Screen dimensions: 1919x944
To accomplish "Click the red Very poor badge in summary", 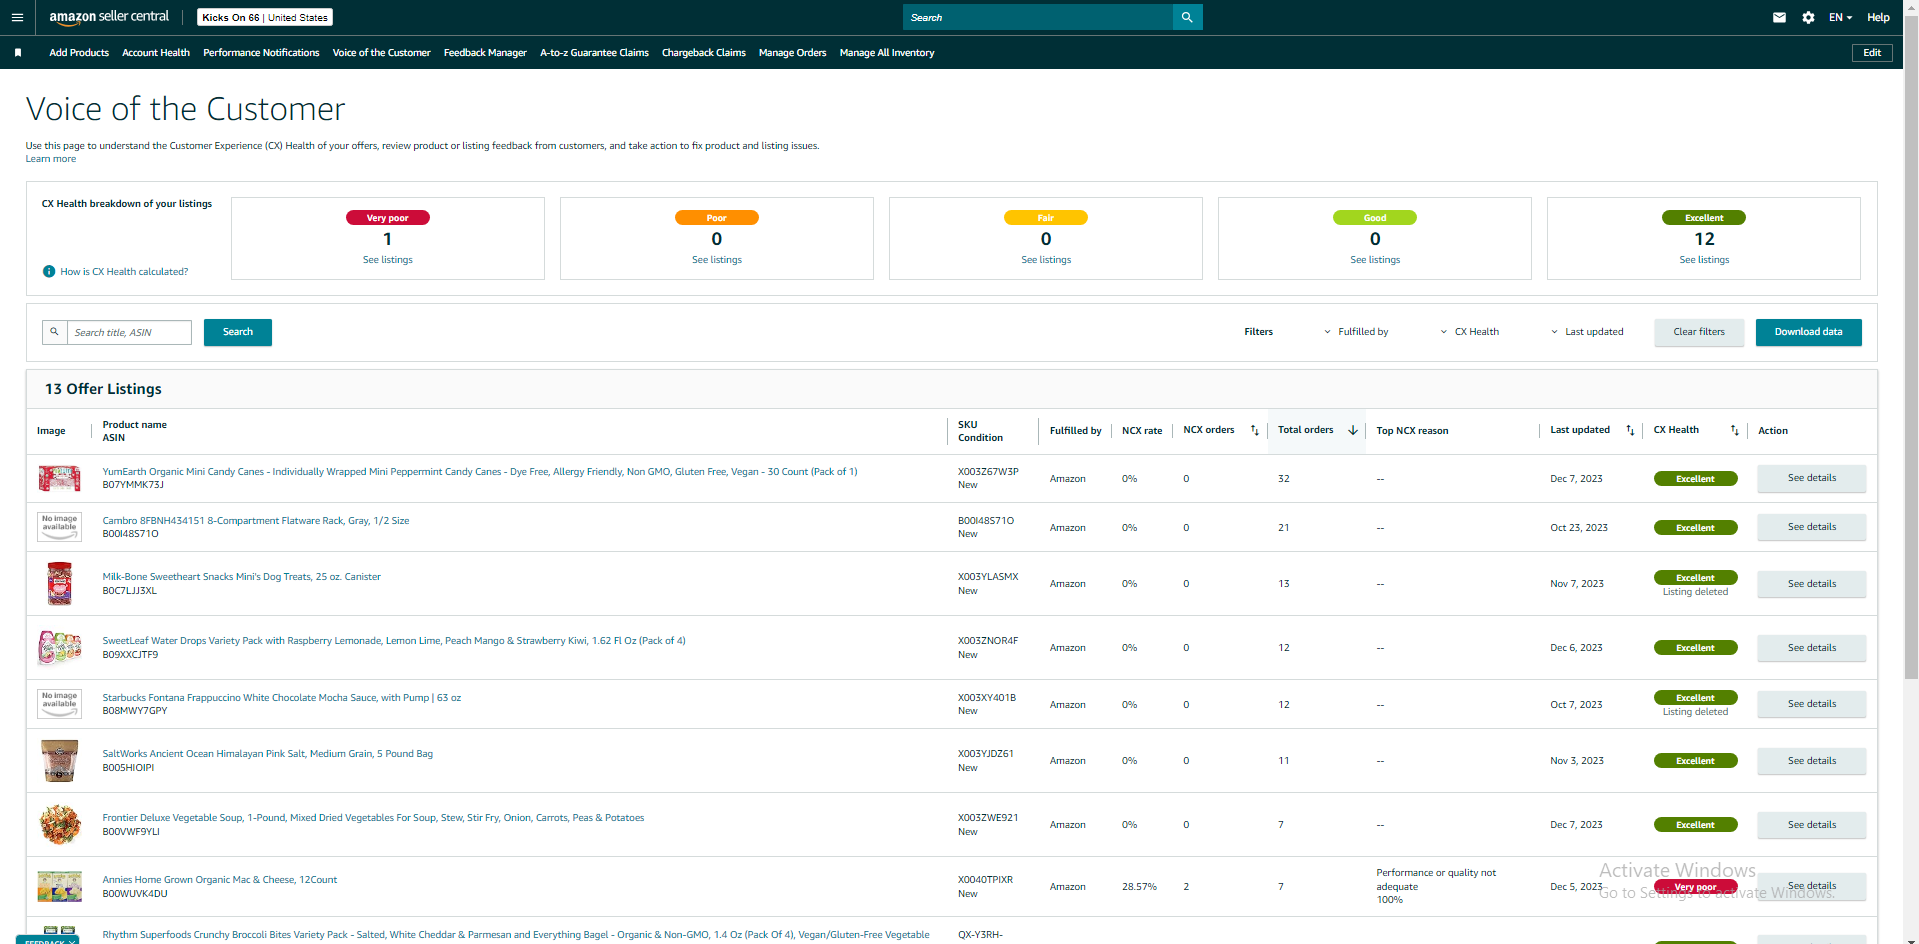I will pos(388,218).
